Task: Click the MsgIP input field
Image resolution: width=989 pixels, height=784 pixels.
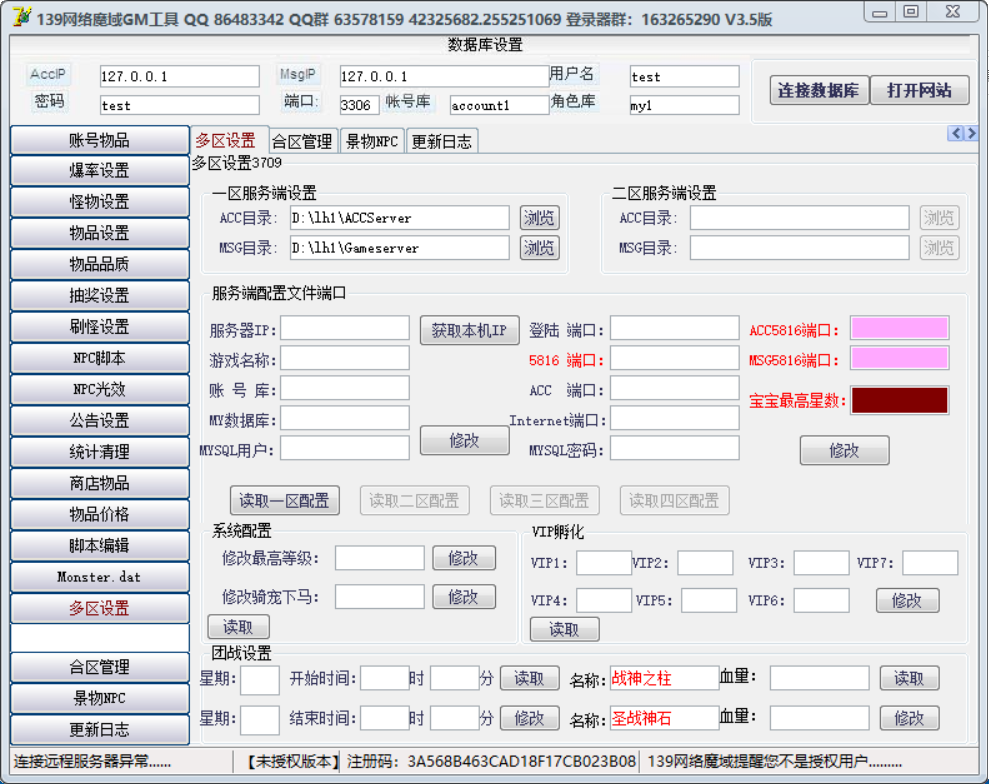Action: point(444,76)
